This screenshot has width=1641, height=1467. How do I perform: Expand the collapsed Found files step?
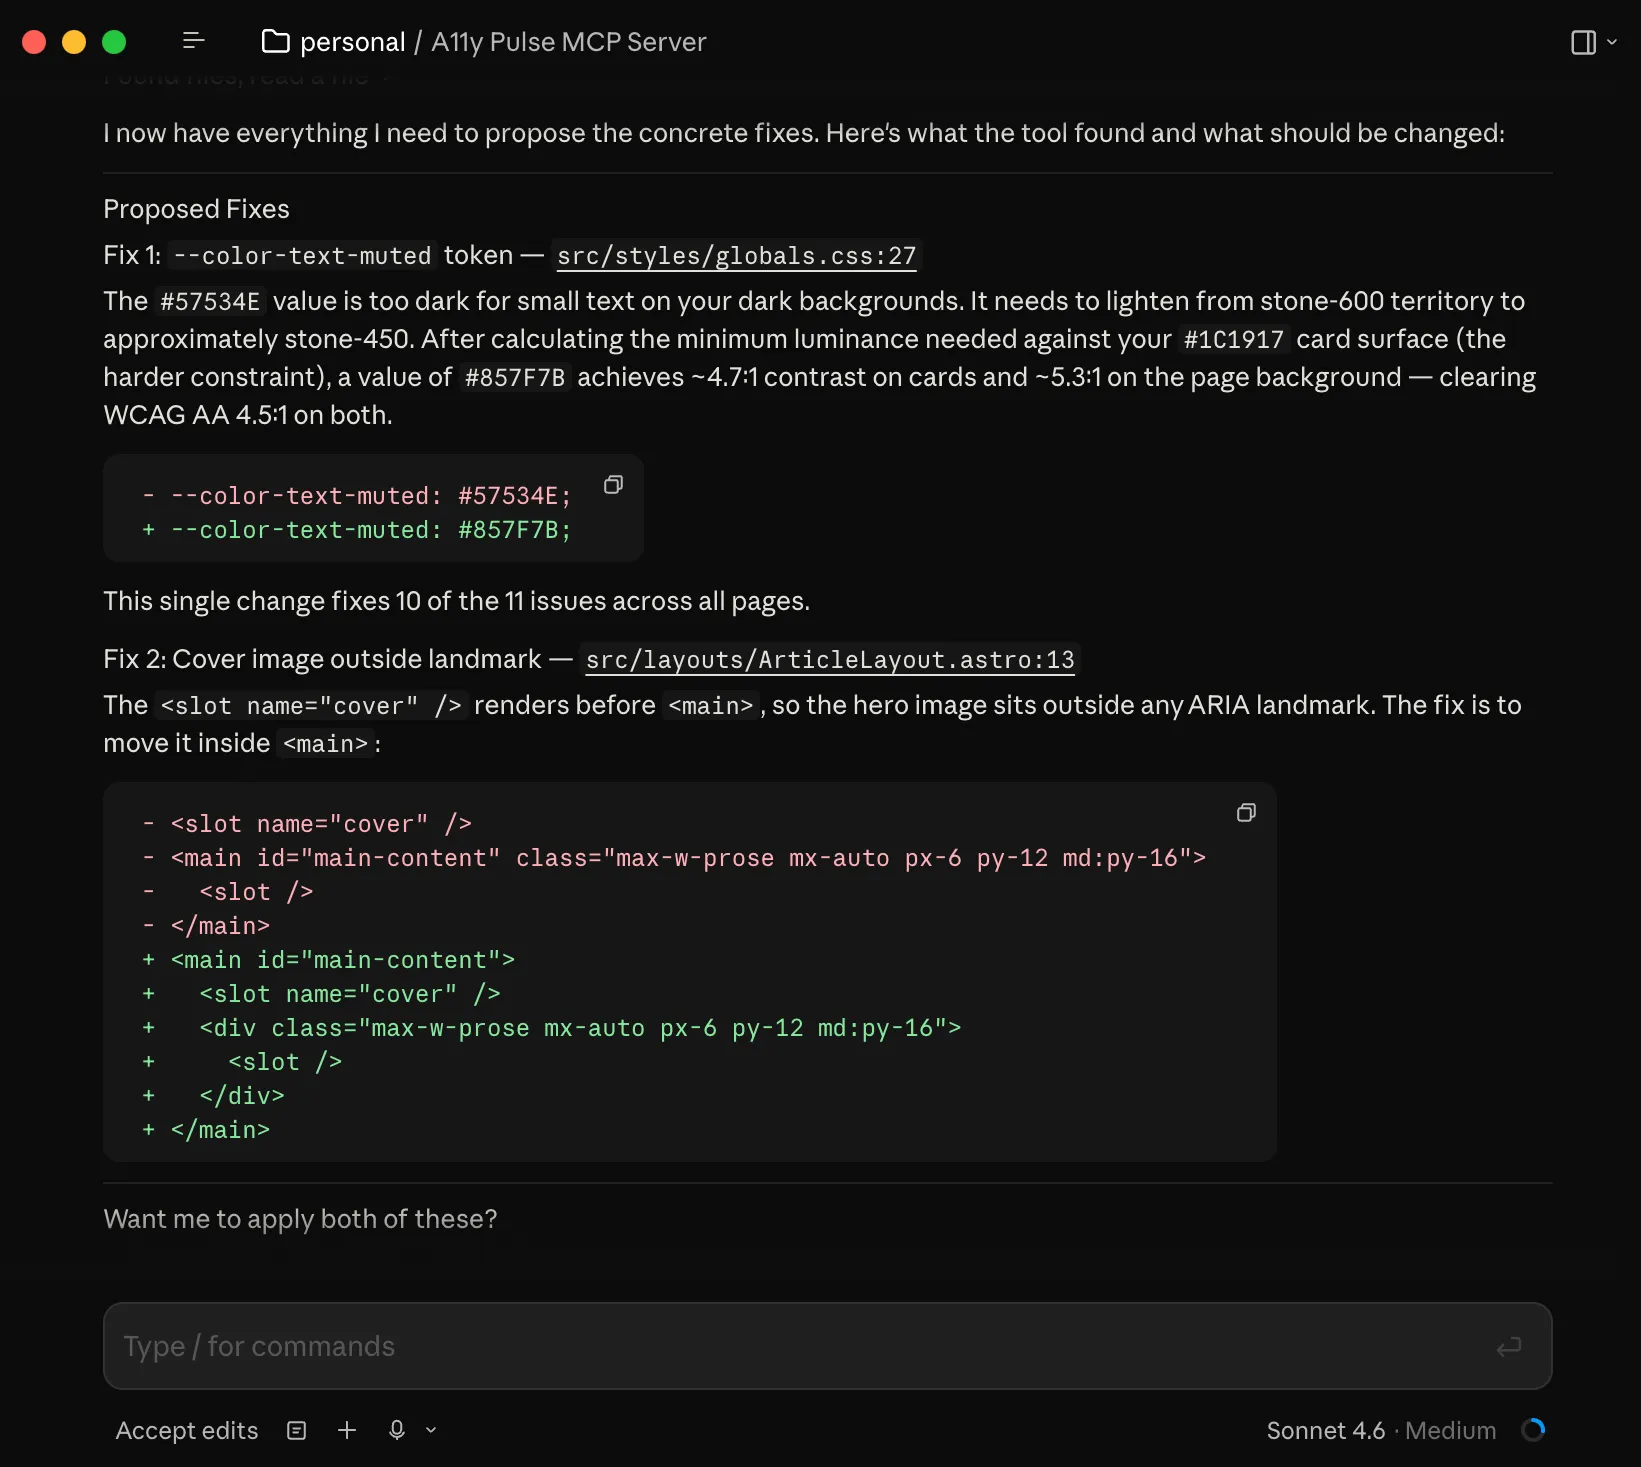[240, 76]
